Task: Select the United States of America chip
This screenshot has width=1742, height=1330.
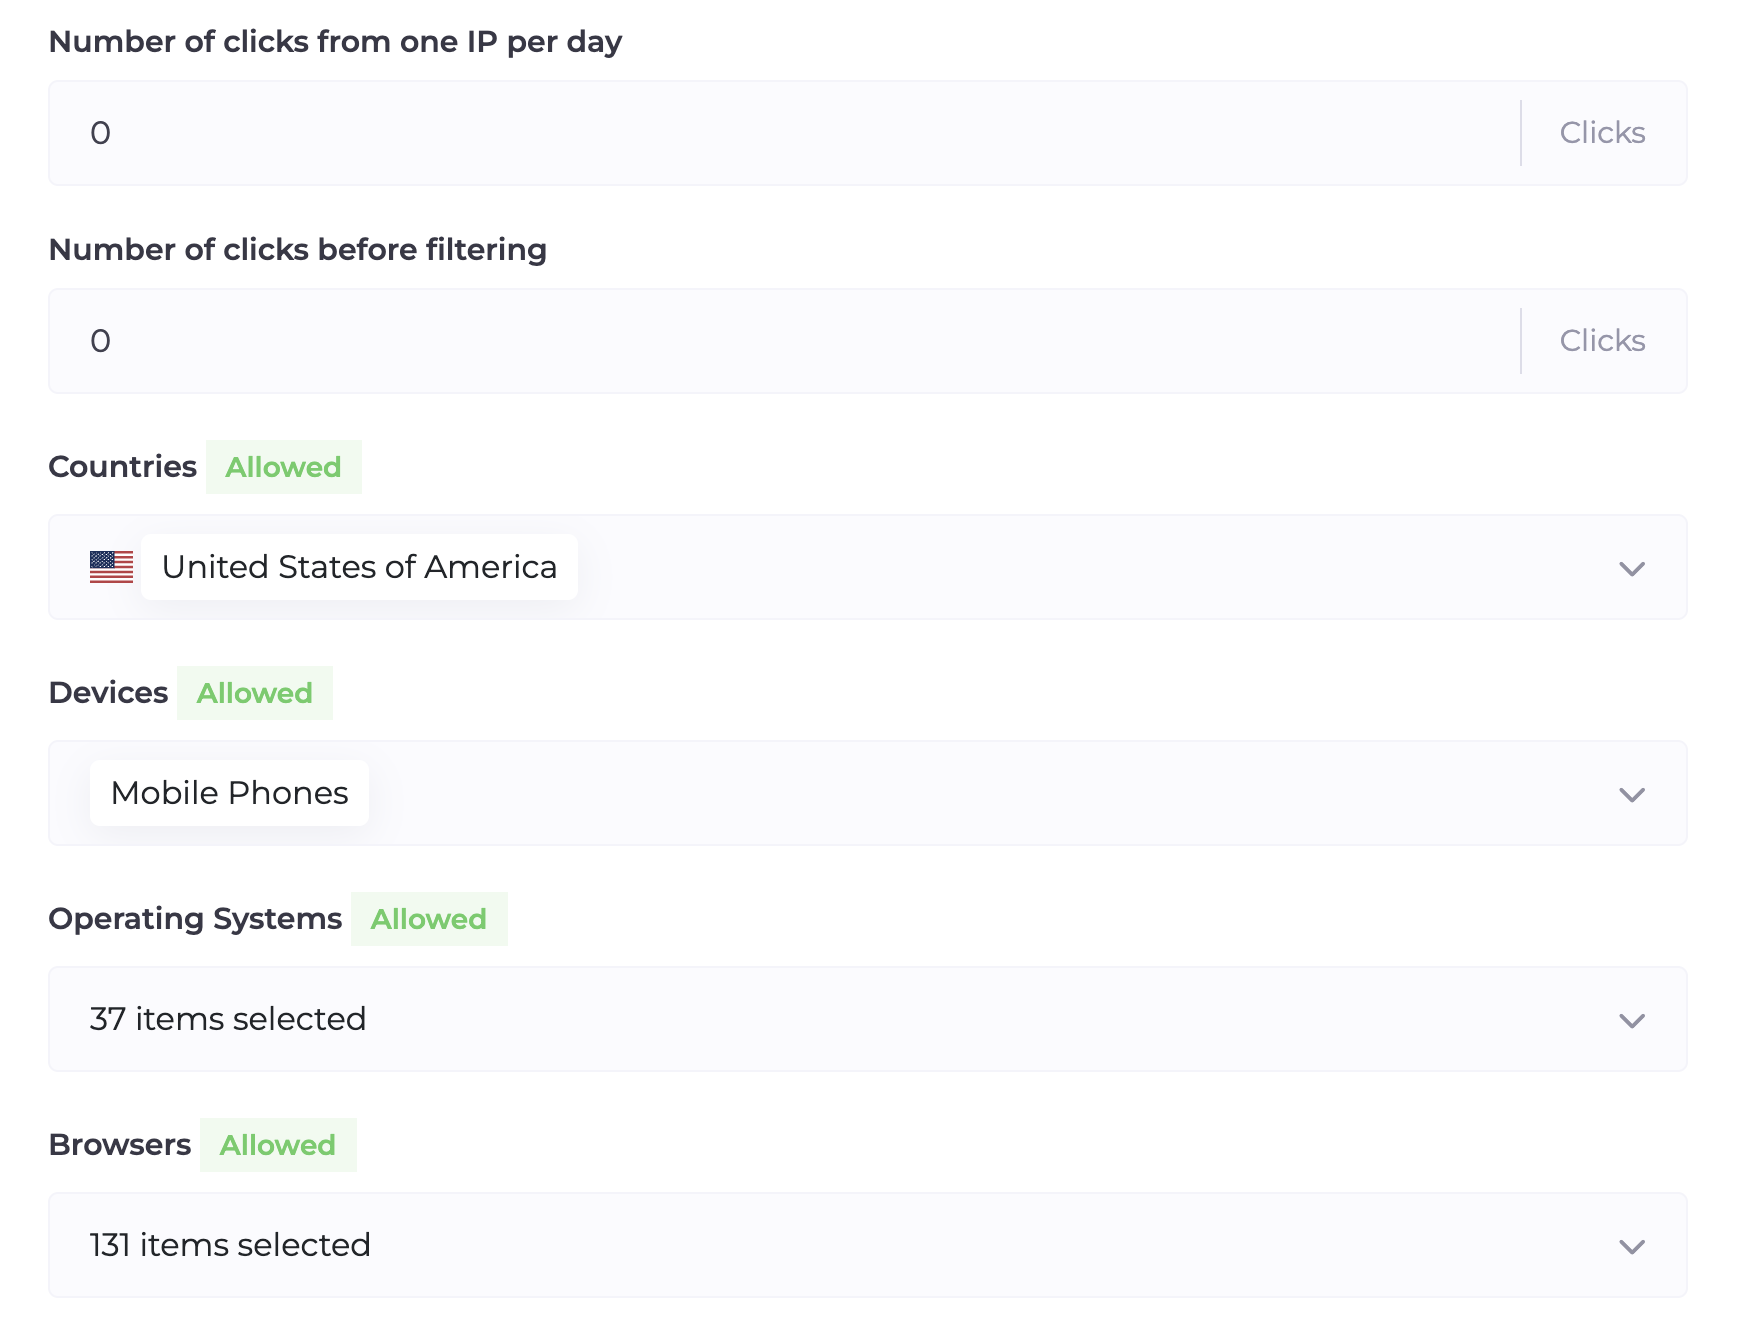Action: pyautogui.click(x=359, y=567)
